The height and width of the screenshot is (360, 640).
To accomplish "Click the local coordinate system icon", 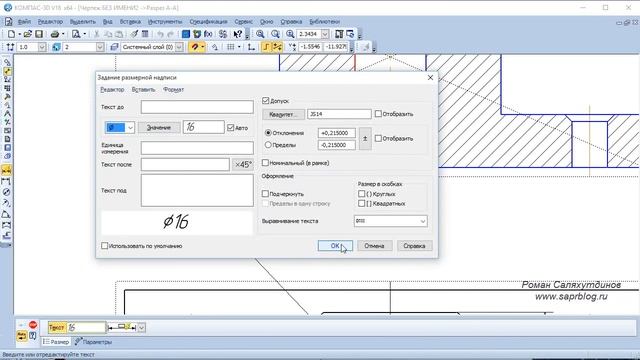I will (251, 47).
